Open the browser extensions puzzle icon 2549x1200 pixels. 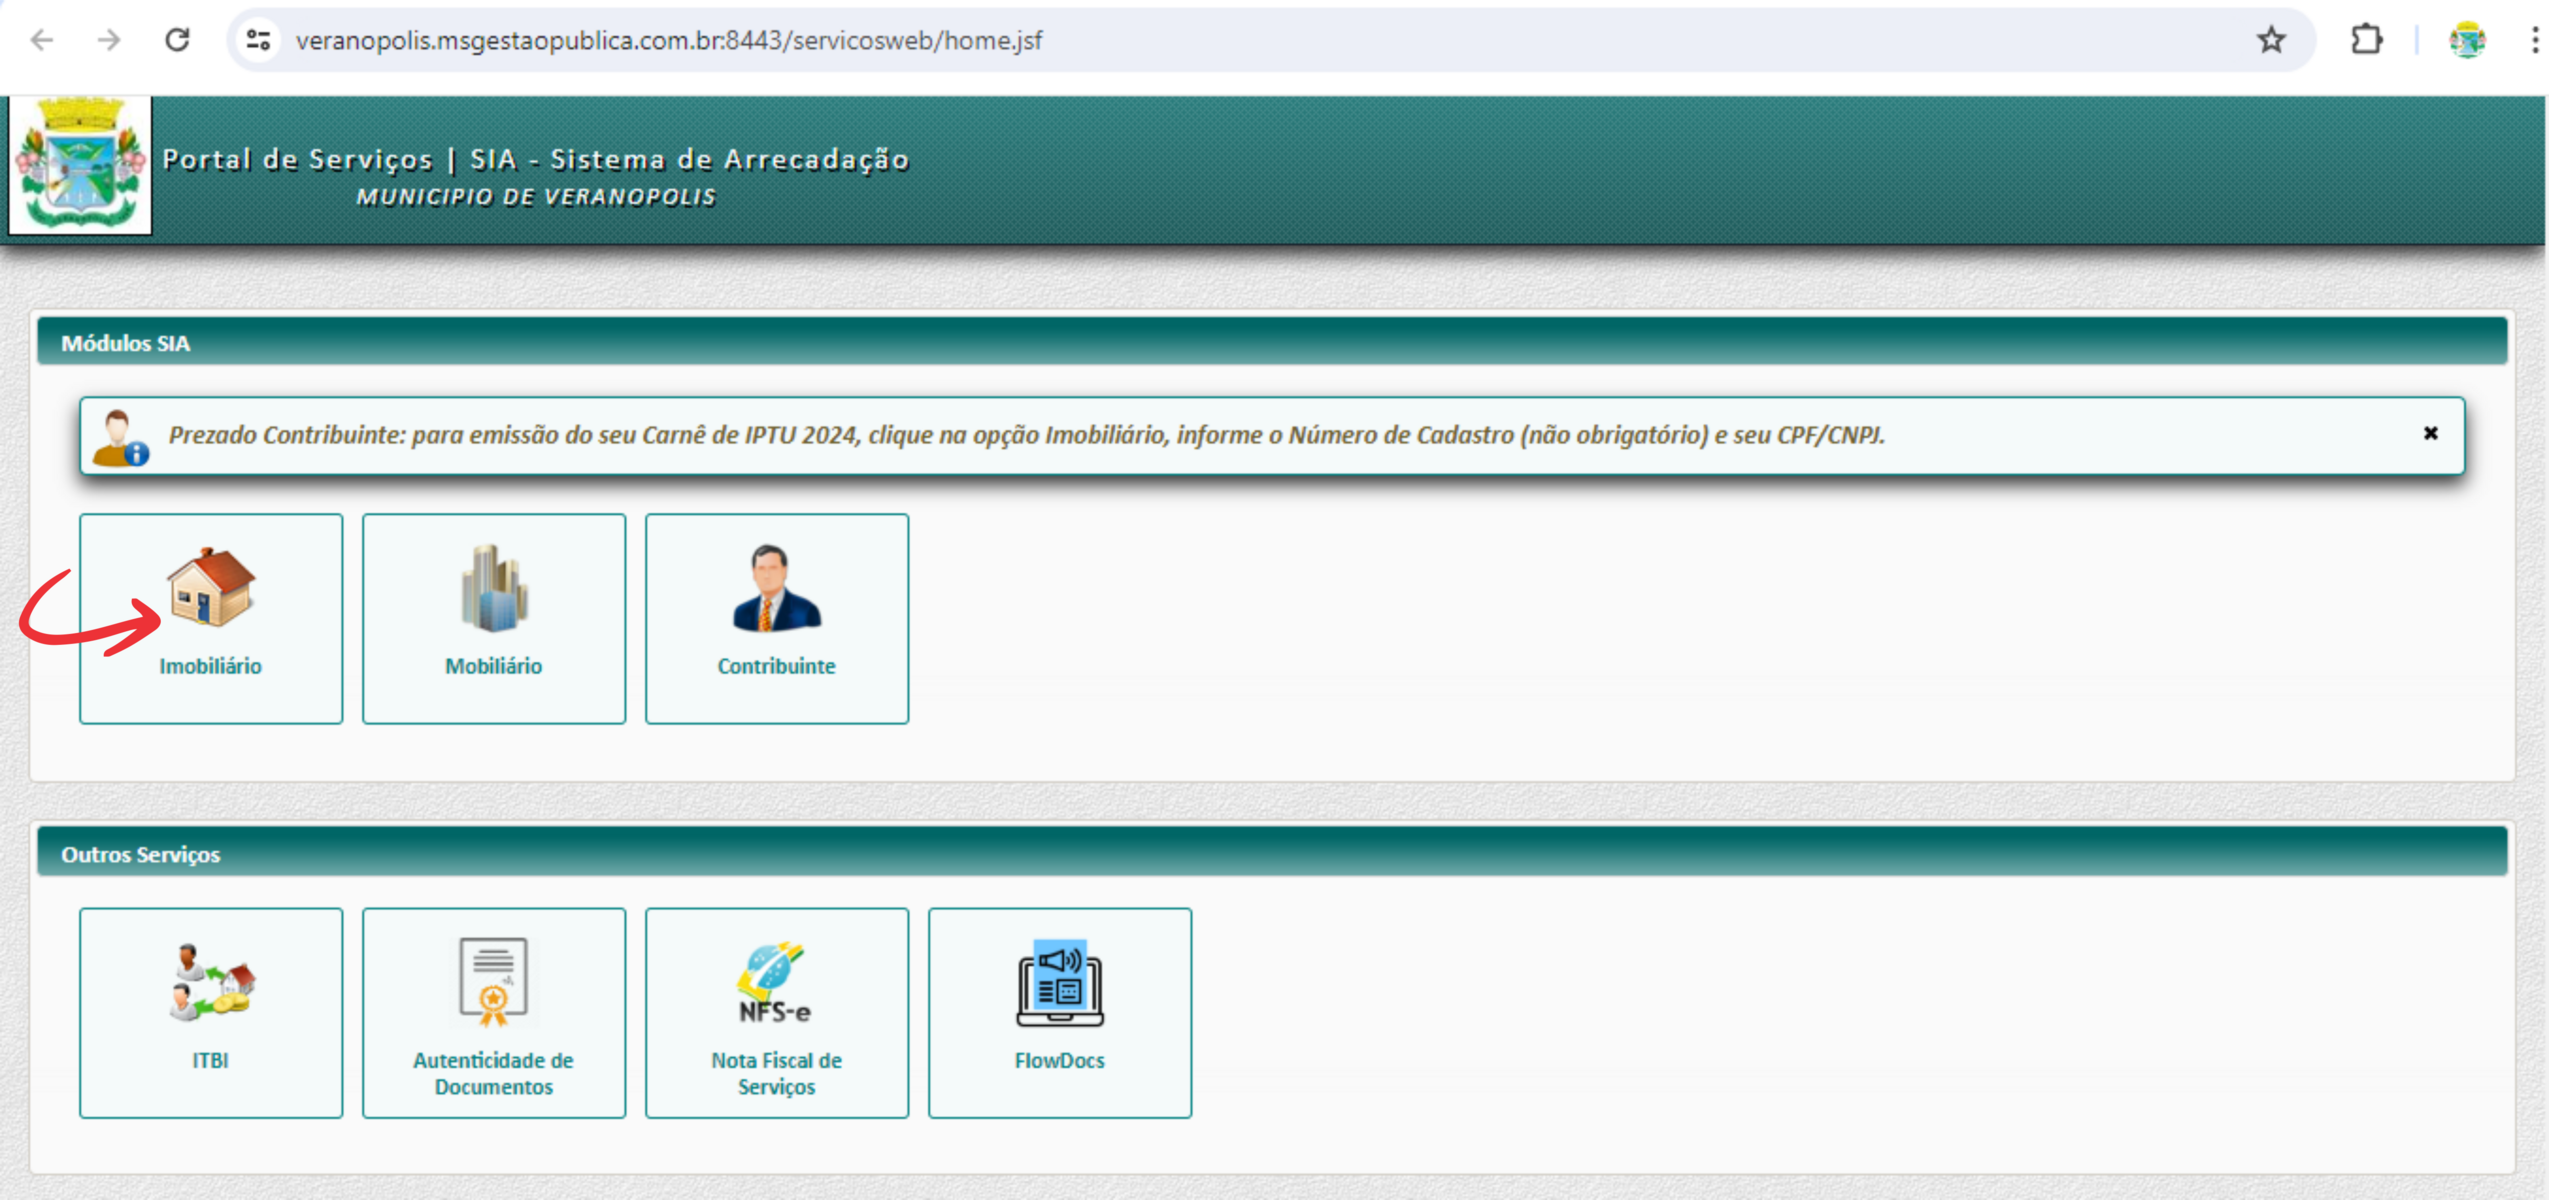[x=2366, y=40]
